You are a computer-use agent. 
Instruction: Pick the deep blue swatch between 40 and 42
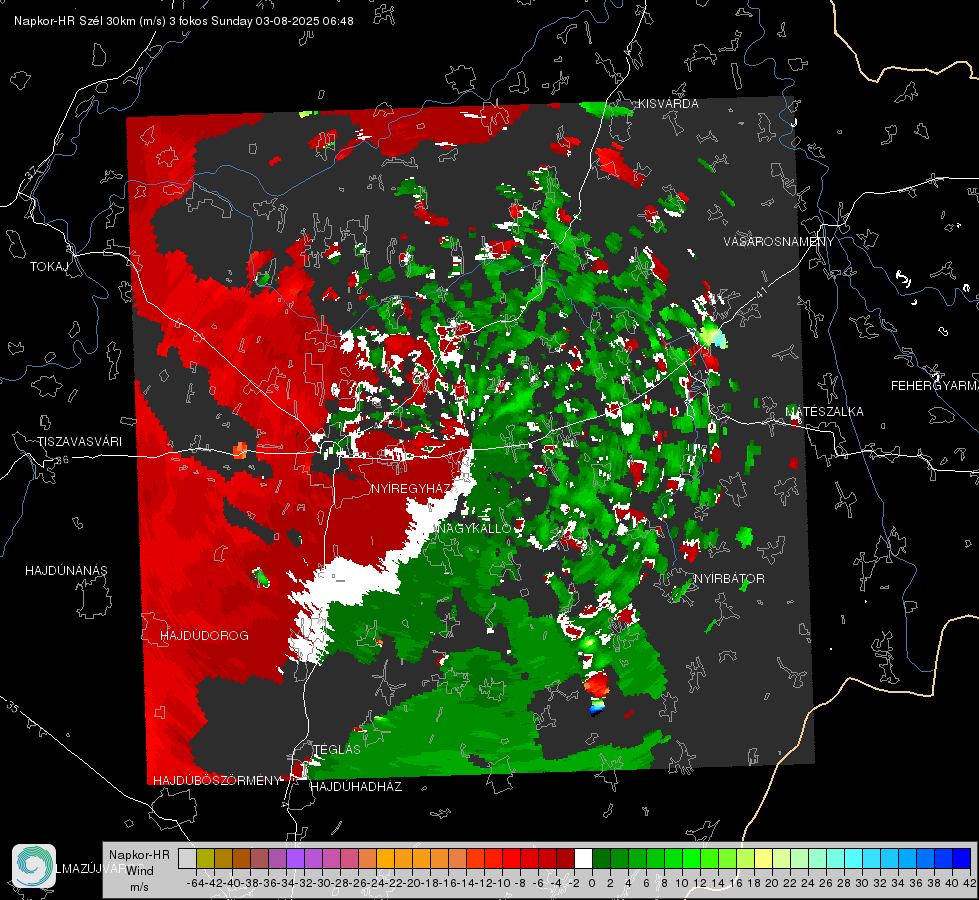point(962,858)
